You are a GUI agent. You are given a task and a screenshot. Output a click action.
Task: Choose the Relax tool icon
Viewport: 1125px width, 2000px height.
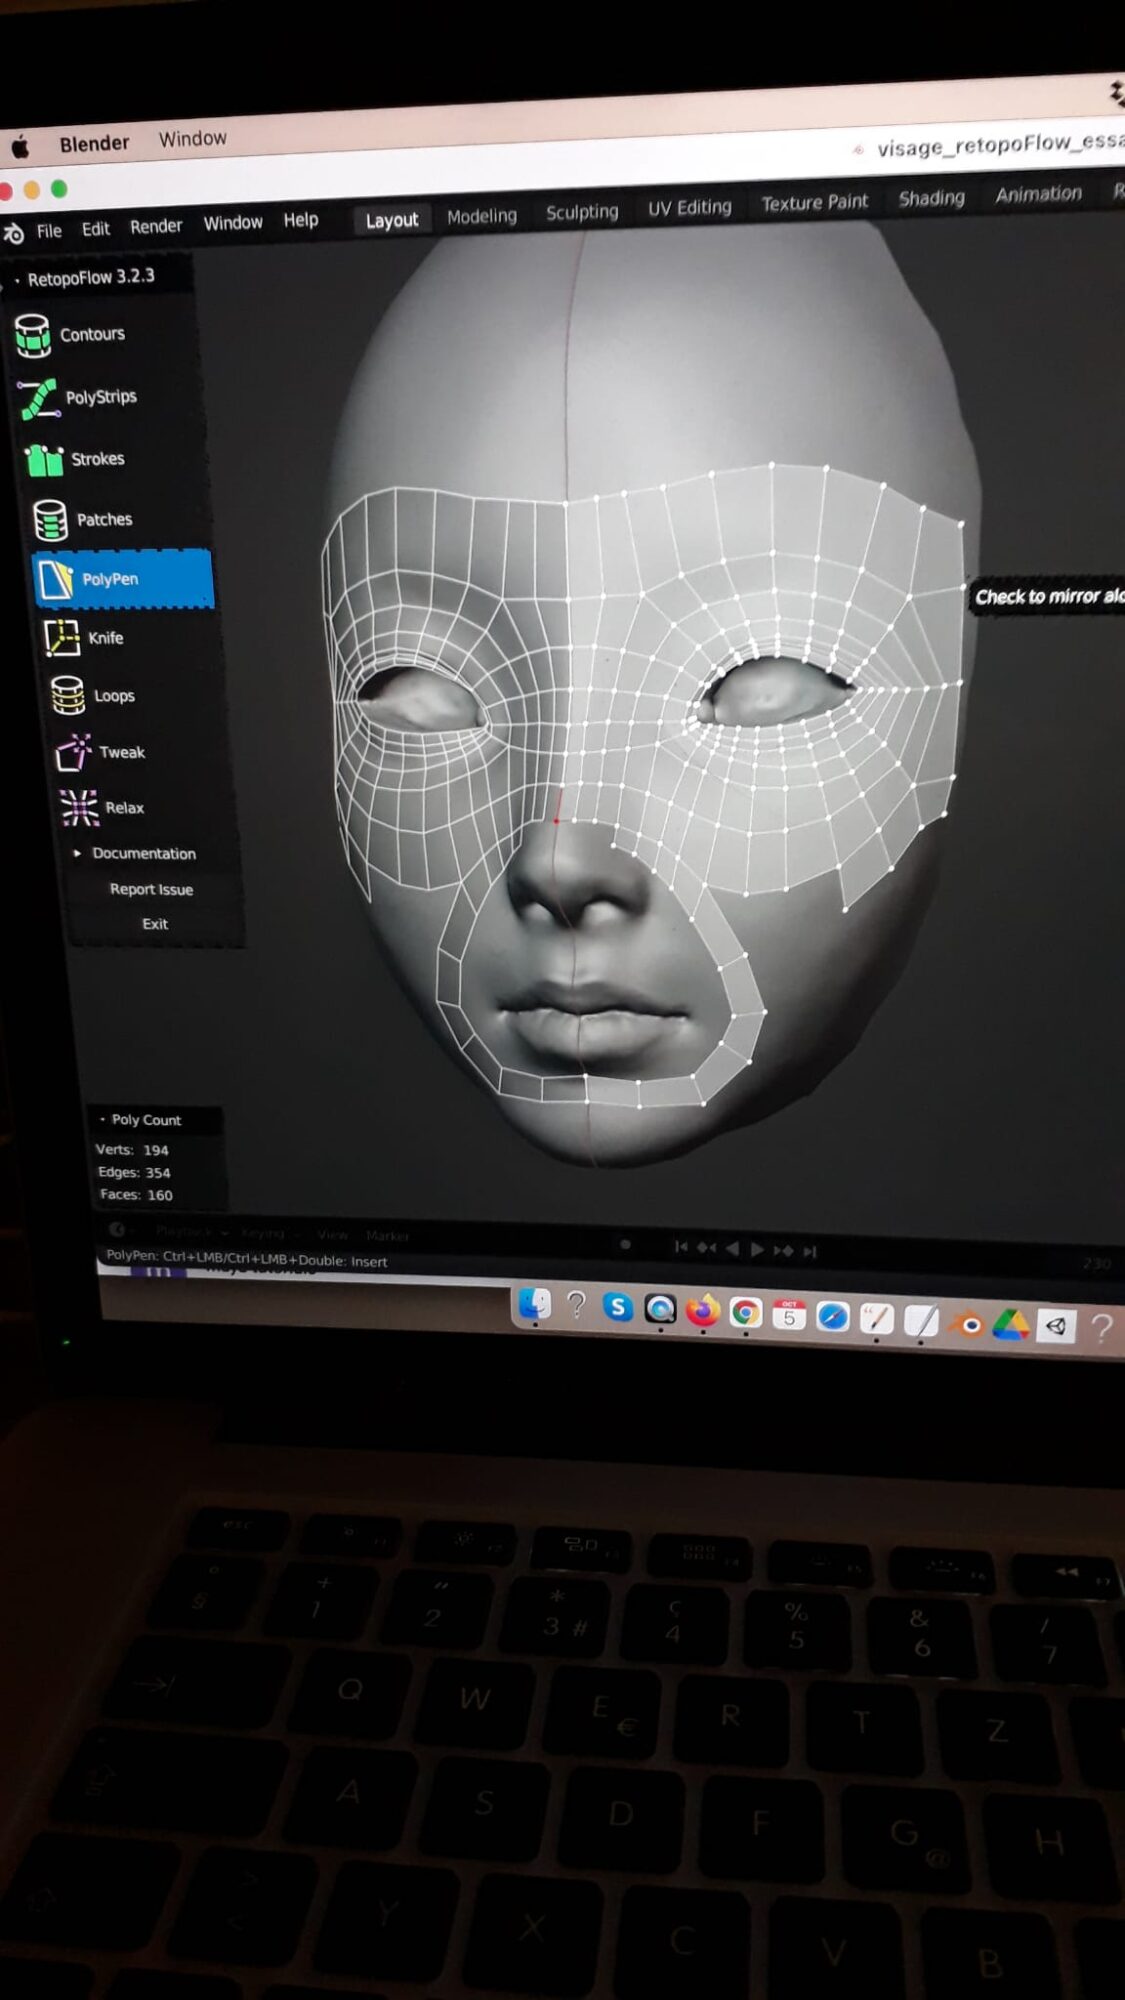pos(79,808)
